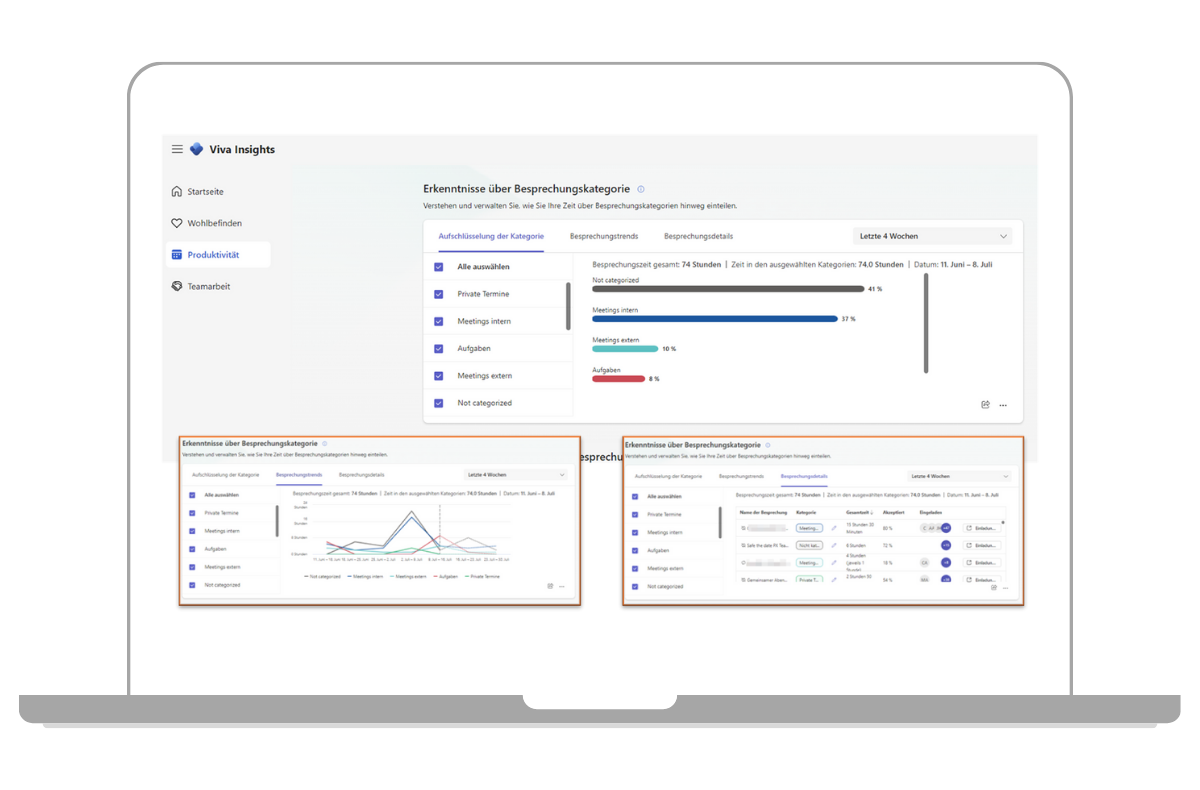Image resolution: width=1200 pixels, height=790 pixels.
Task: Click share icon in the details inset
Action: pos(994,588)
